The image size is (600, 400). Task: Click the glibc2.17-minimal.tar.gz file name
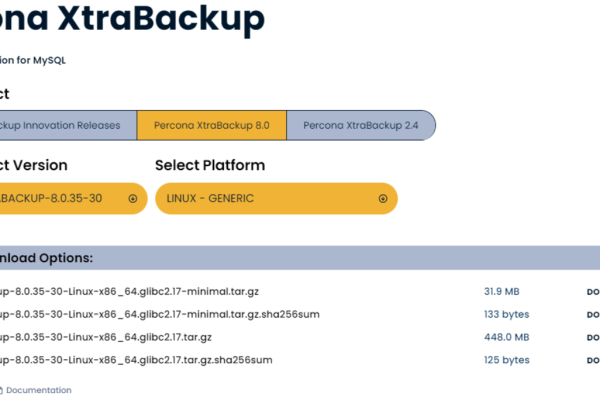(x=130, y=292)
